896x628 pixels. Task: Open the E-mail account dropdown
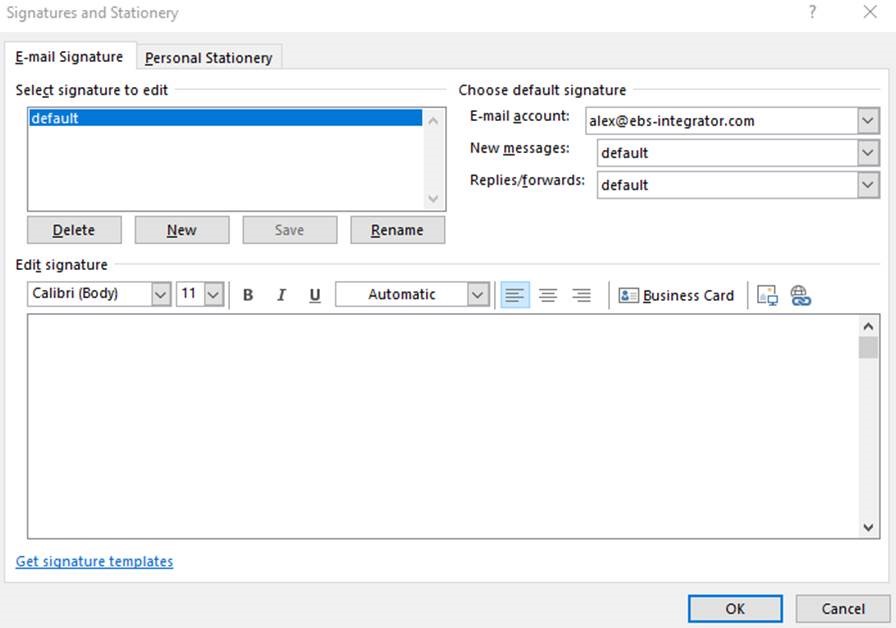(x=867, y=121)
